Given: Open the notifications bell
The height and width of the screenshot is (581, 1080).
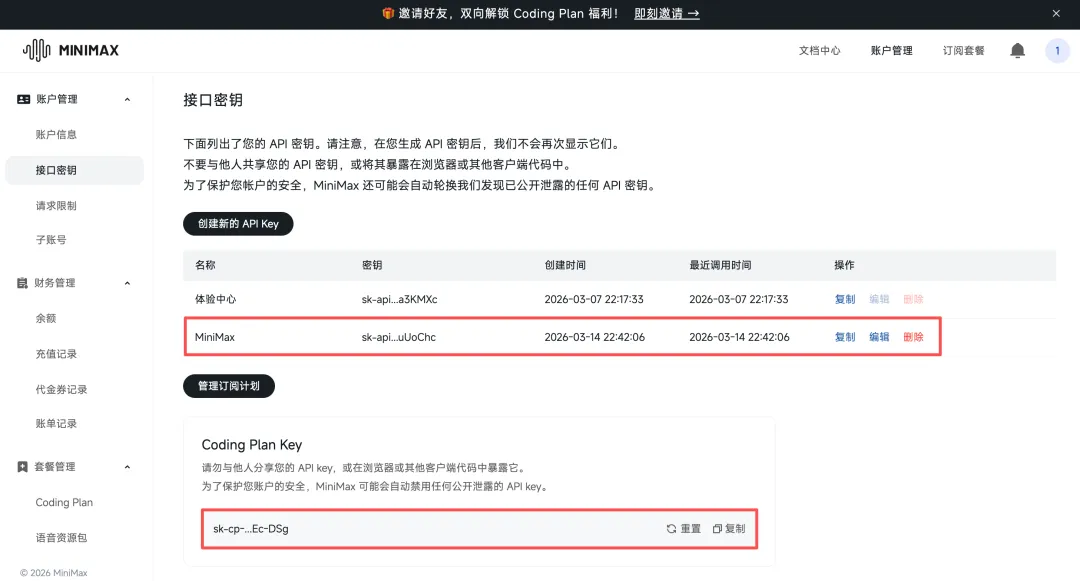Looking at the screenshot, I should (1017, 50).
